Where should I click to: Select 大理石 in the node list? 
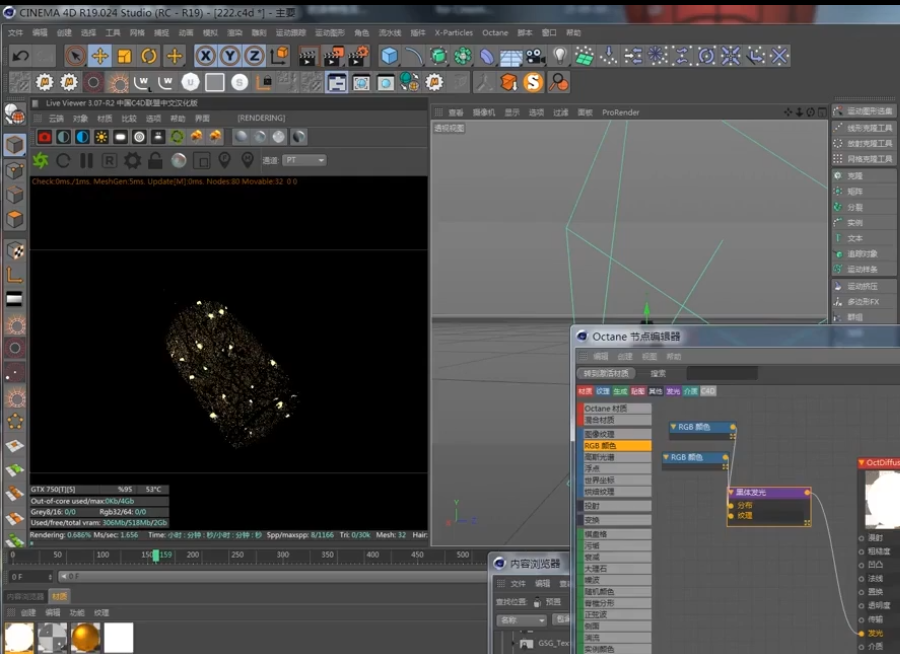617,568
